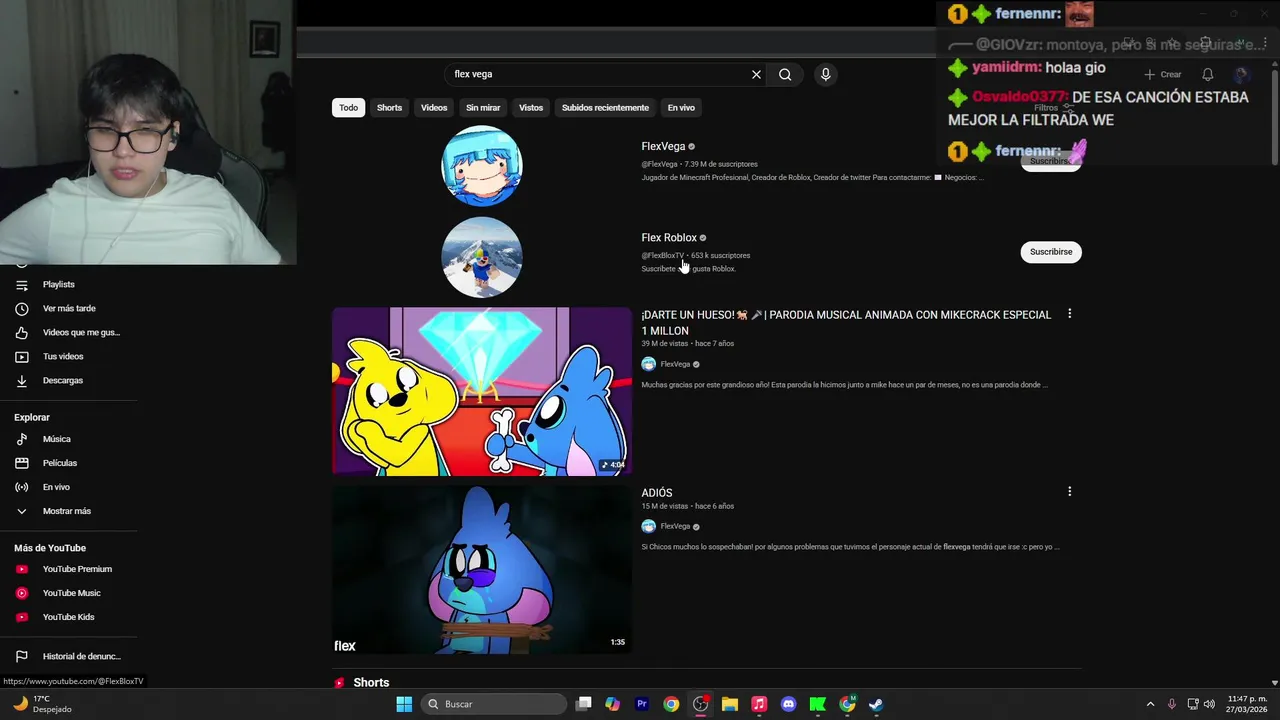Start voice search with the microphone icon
Viewport: 1280px width, 720px height.
click(x=825, y=74)
